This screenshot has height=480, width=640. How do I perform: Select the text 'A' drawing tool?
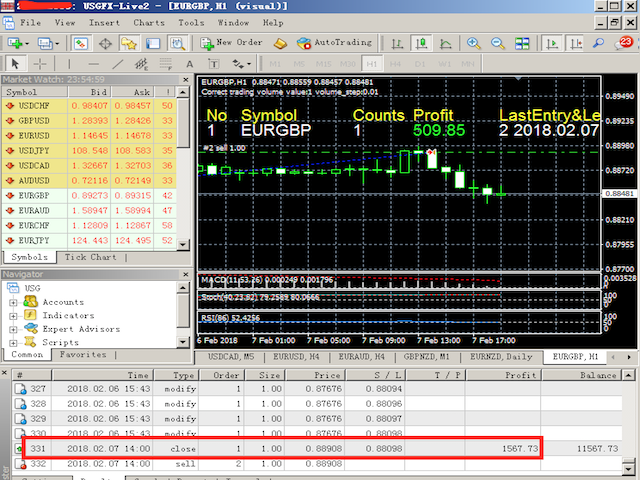[190, 64]
